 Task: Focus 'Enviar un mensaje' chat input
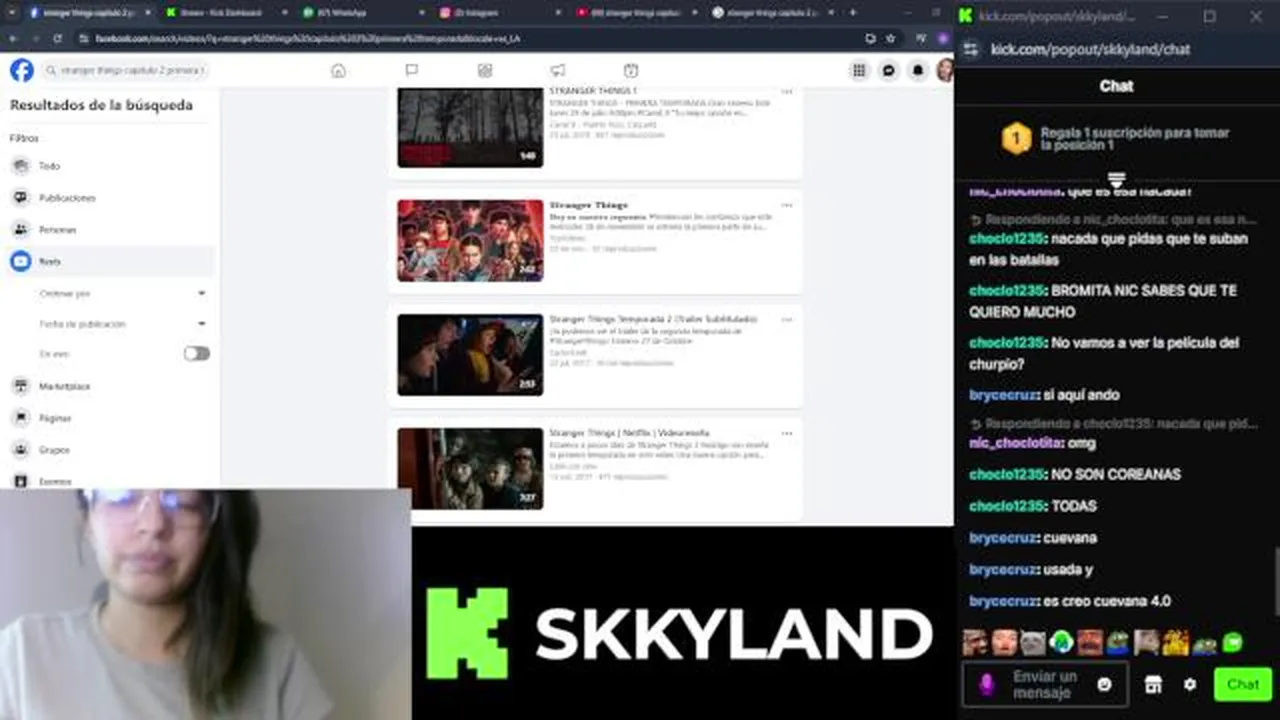click(1045, 685)
